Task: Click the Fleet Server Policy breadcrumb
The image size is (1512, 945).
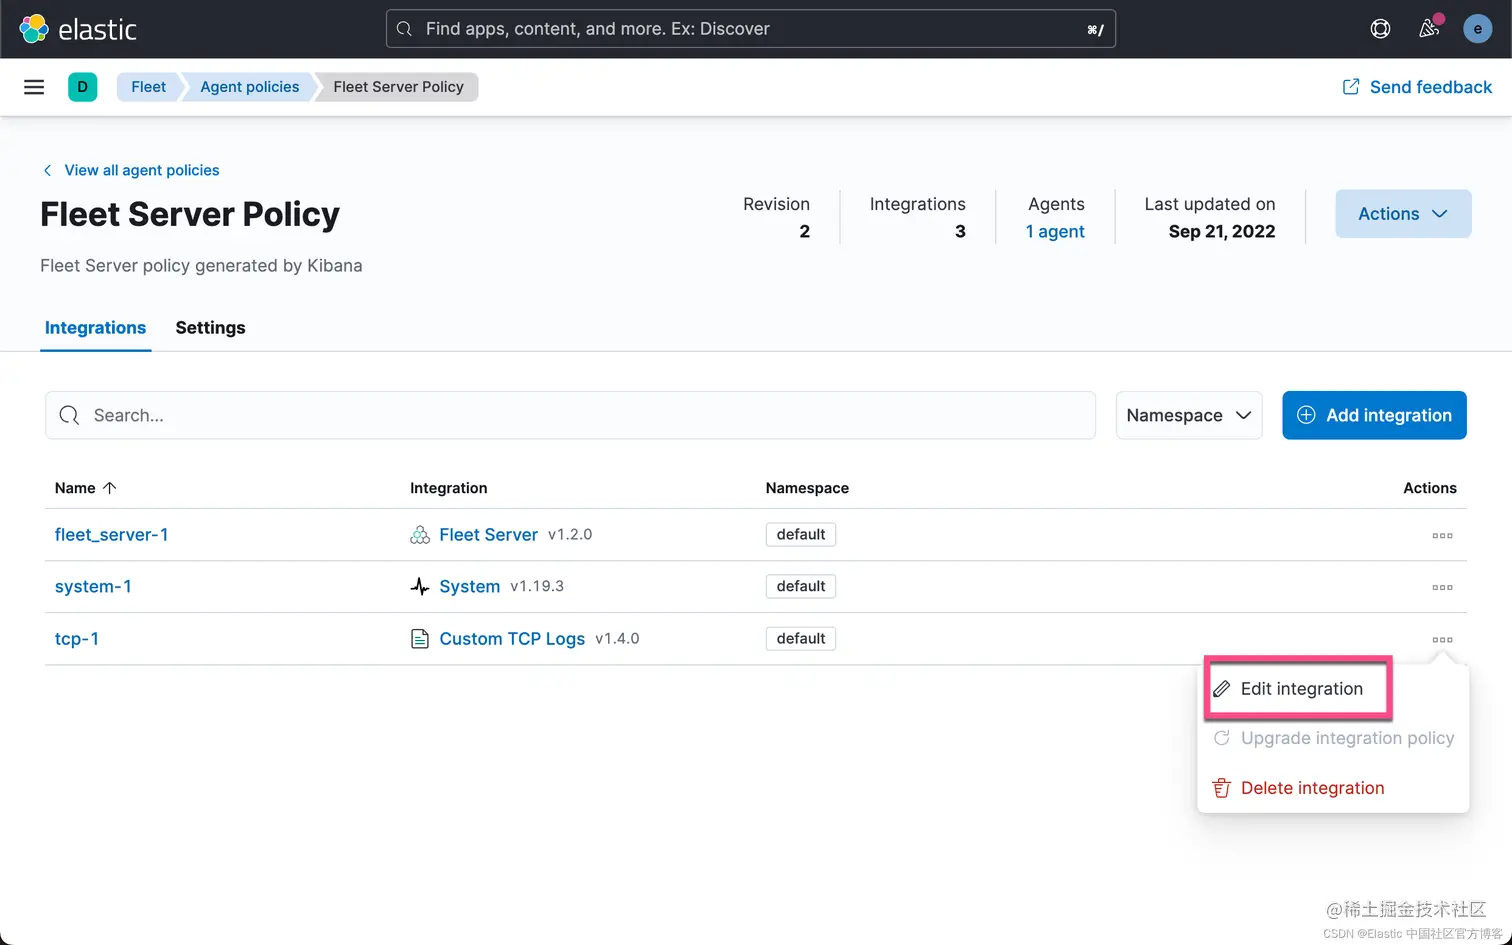Action: [398, 87]
